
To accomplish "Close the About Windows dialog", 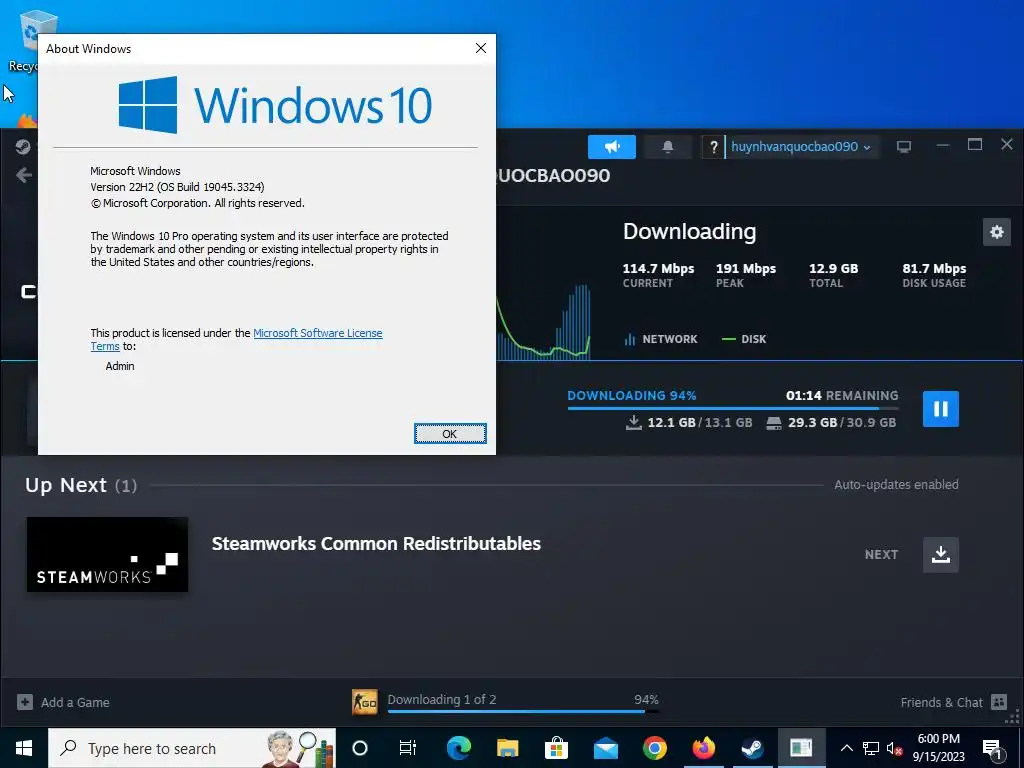I will tap(481, 48).
